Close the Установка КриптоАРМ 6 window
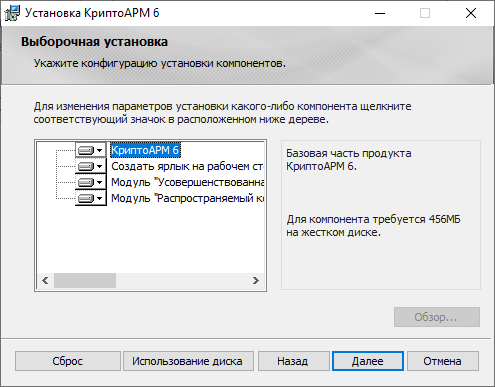The width and height of the screenshot is (495, 387). [x=471, y=13]
